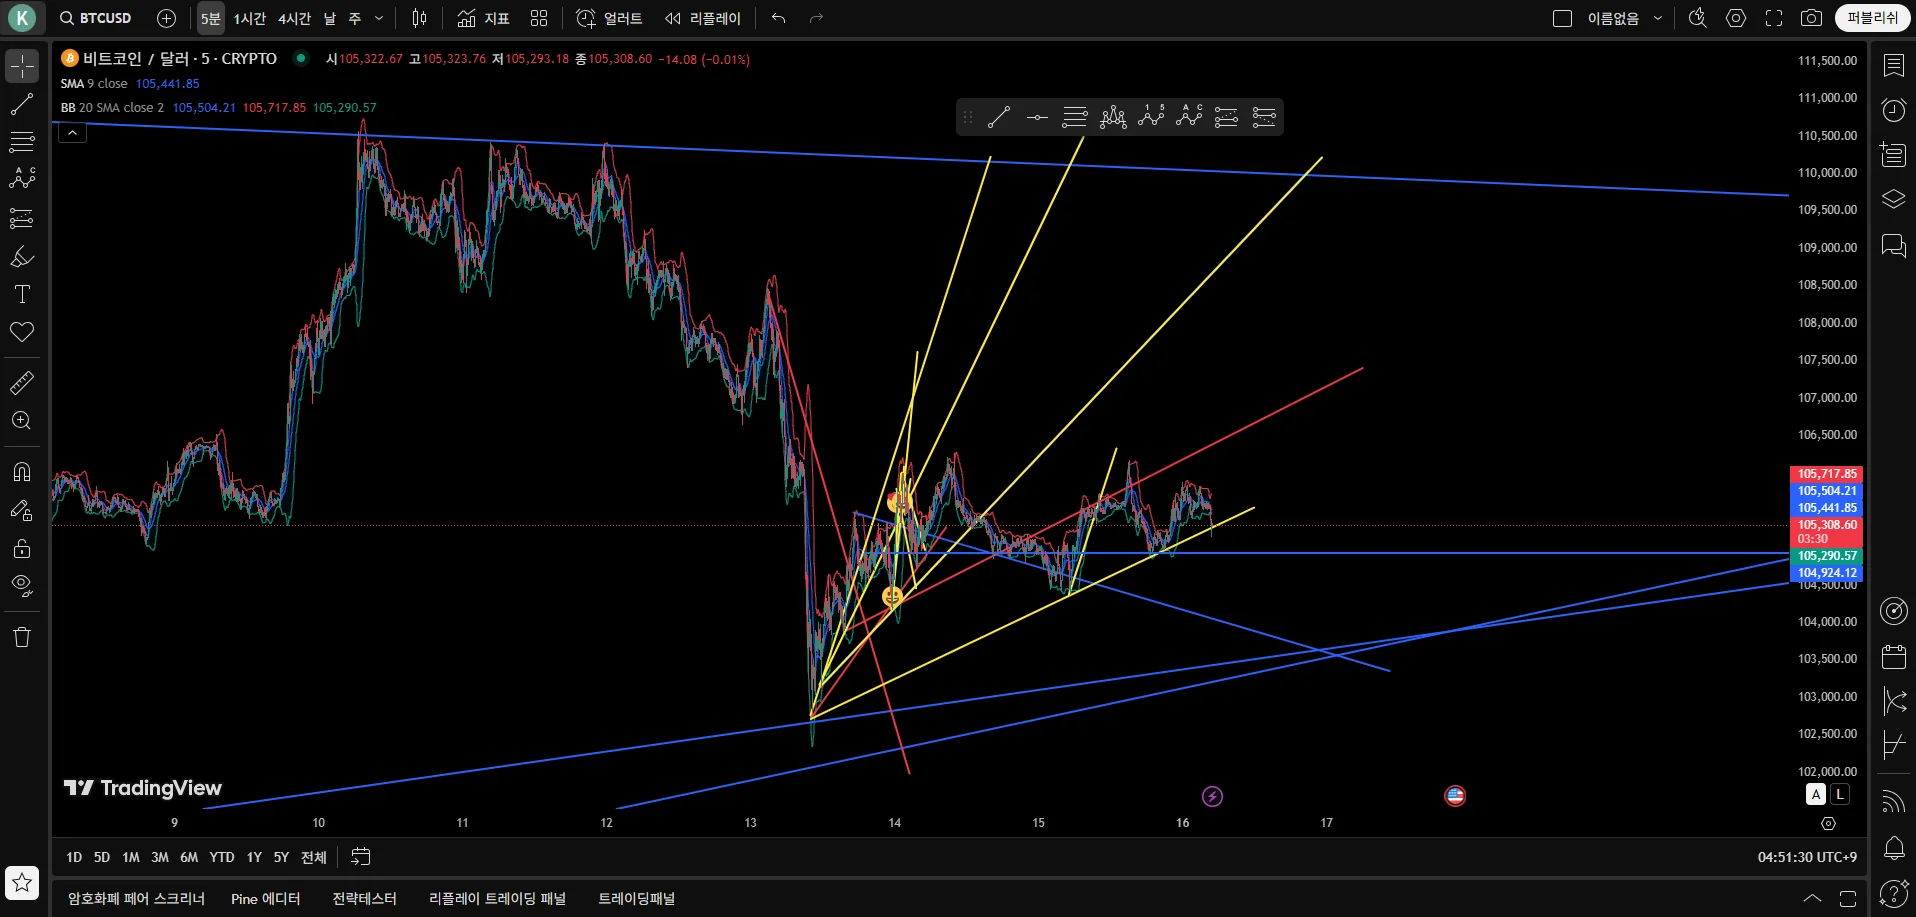The height and width of the screenshot is (917, 1916).
Task: Add a compare symbol with the plus icon
Action: [167, 18]
